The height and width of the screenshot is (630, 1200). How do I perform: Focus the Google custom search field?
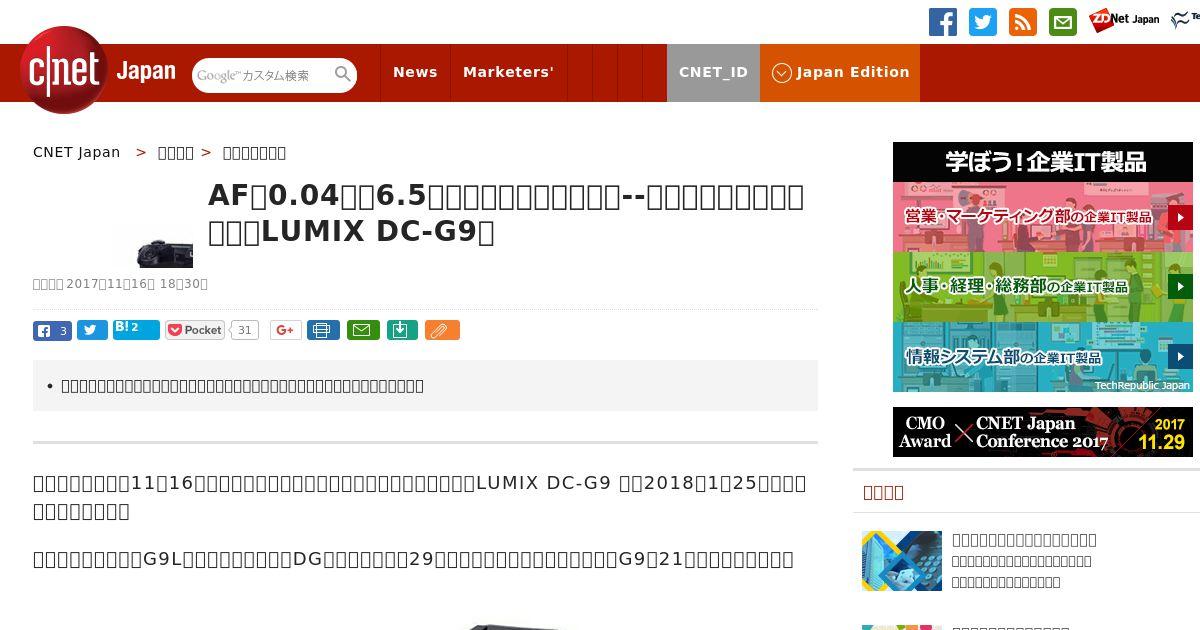(263, 75)
